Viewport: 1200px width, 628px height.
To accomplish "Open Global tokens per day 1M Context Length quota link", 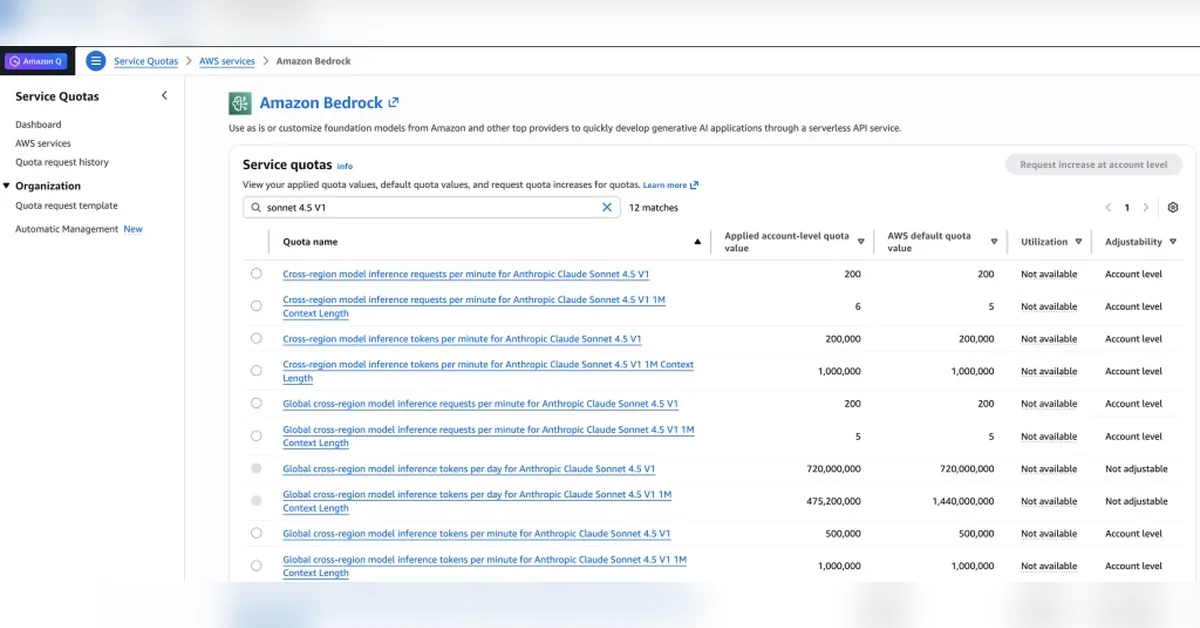I will point(477,501).
